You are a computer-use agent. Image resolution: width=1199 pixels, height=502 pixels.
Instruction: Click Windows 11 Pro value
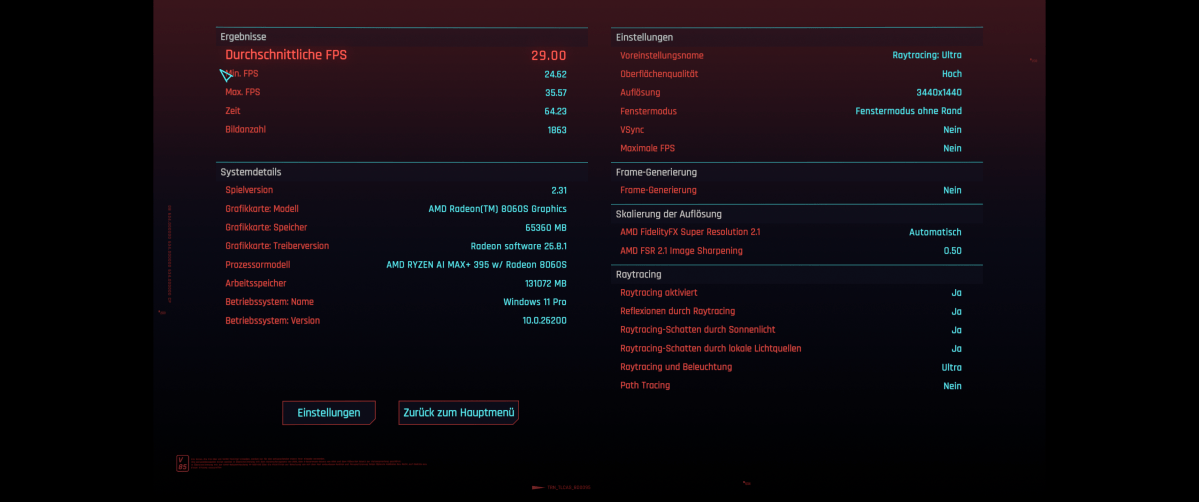[535, 302]
